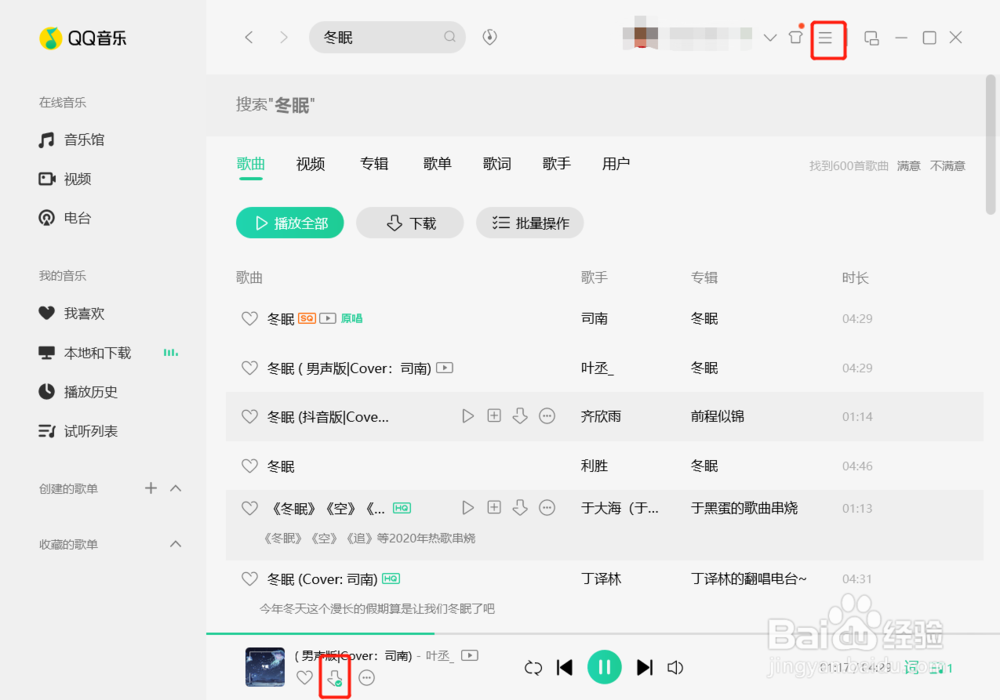This screenshot has width=1000, height=700.
Task: Like the current song in the player bar
Action: (x=303, y=678)
